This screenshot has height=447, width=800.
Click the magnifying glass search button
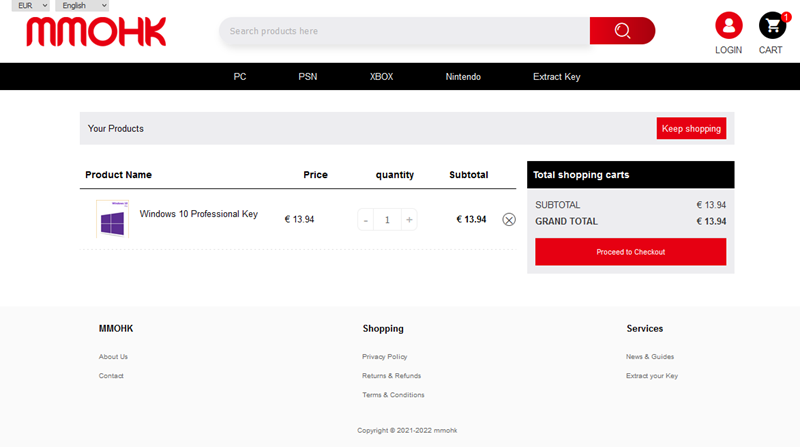(x=622, y=31)
